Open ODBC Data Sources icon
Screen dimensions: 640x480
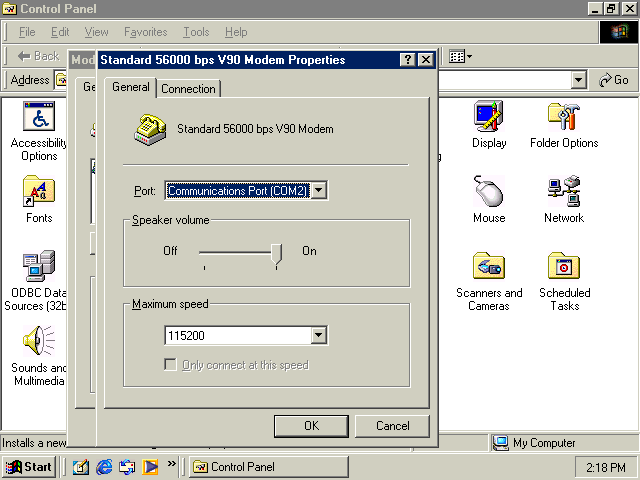pos(39,266)
